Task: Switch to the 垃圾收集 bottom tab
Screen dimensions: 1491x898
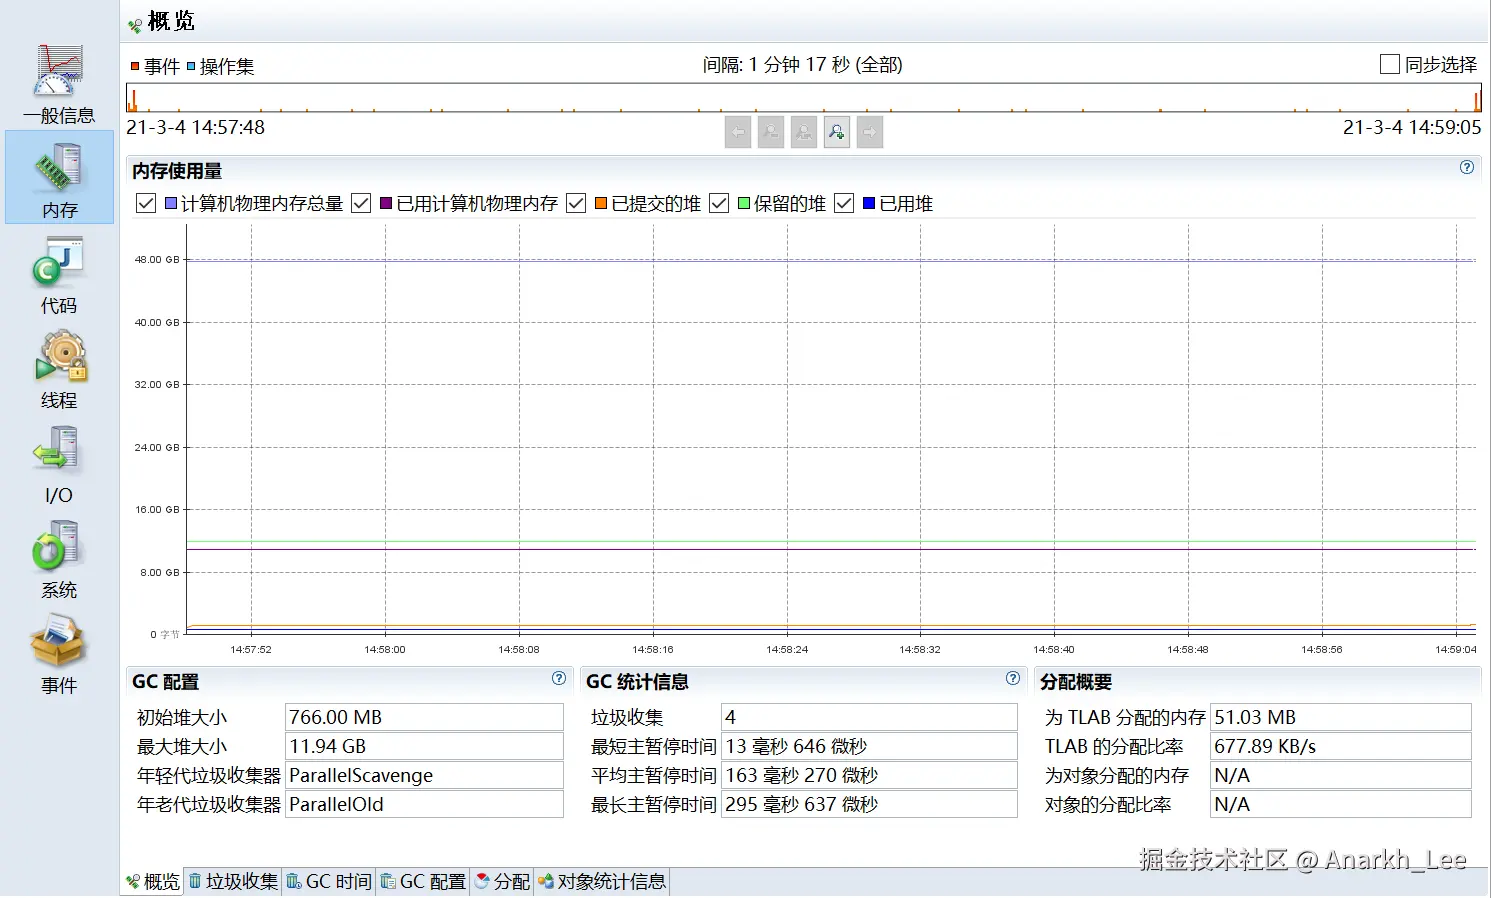Action: pos(233,881)
